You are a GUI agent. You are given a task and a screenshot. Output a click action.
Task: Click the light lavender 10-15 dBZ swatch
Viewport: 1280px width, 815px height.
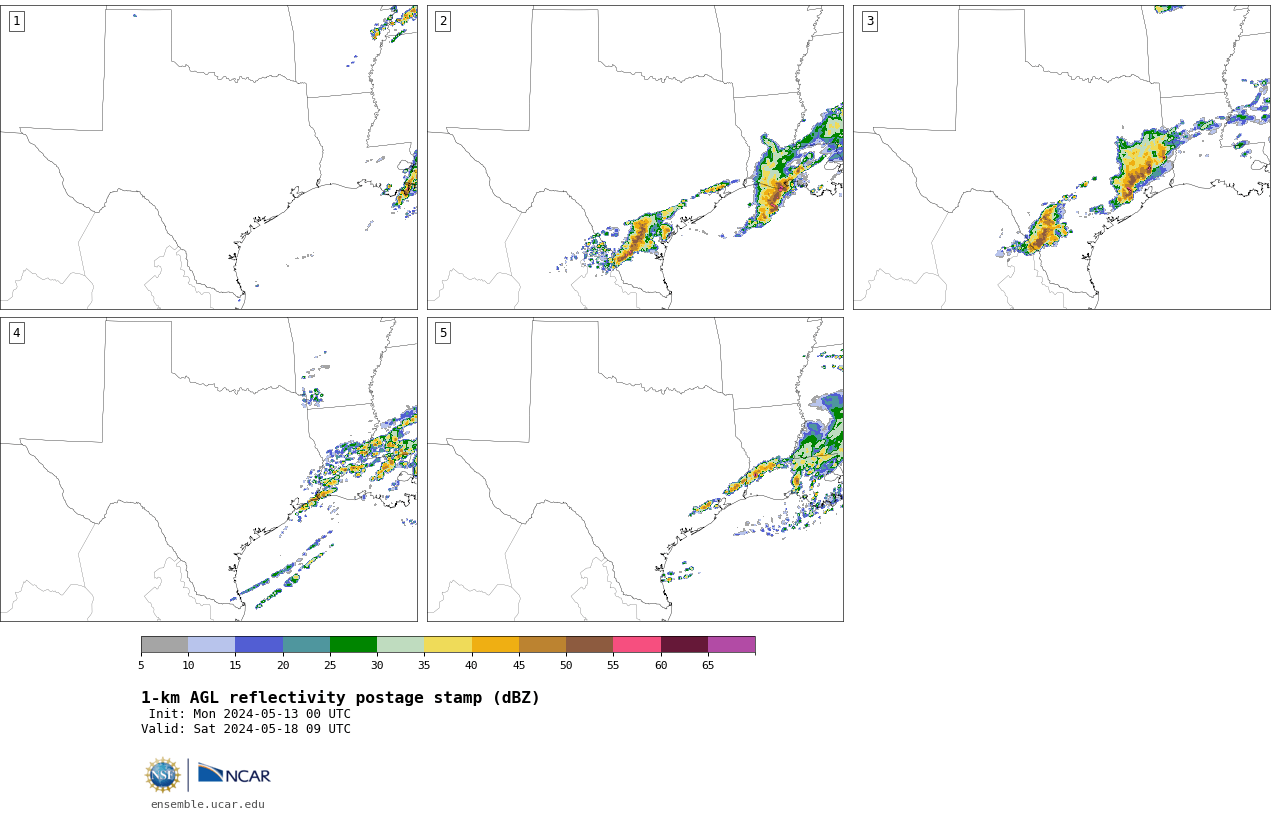[x=211, y=644]
